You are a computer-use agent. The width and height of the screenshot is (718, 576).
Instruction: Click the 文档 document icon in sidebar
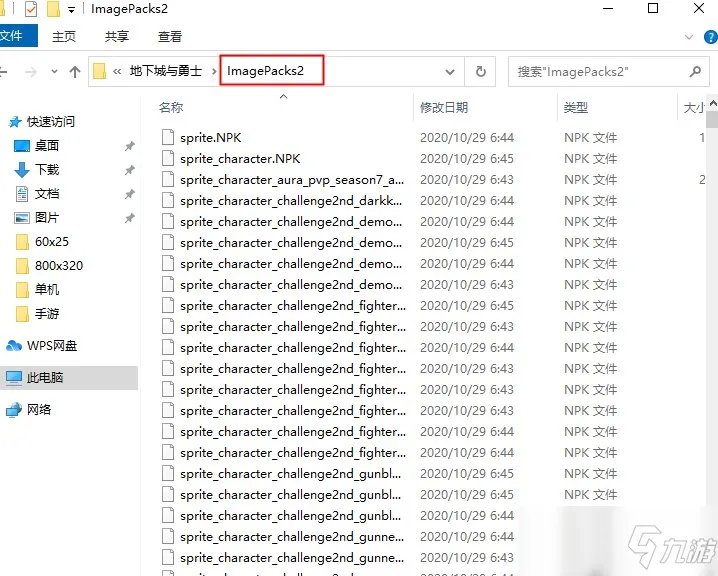pos(22,194)
